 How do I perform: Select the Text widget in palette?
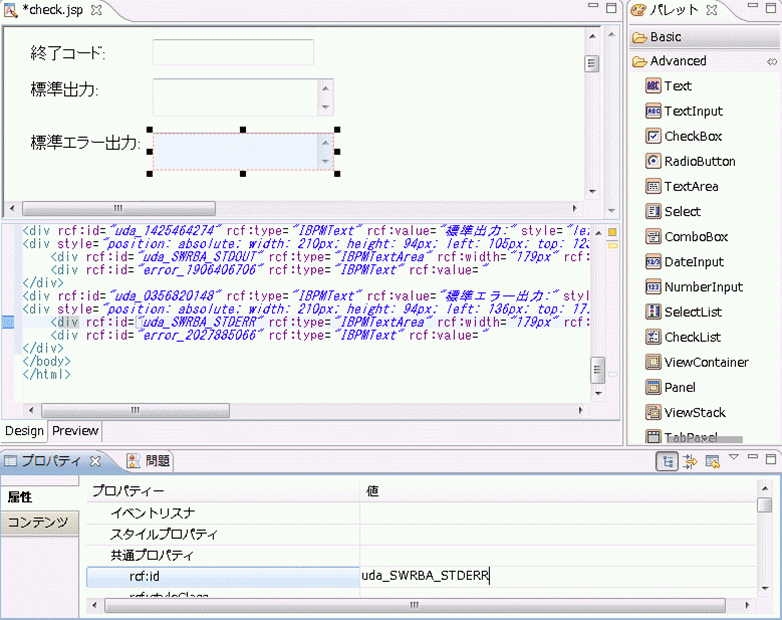click(677, 86)
